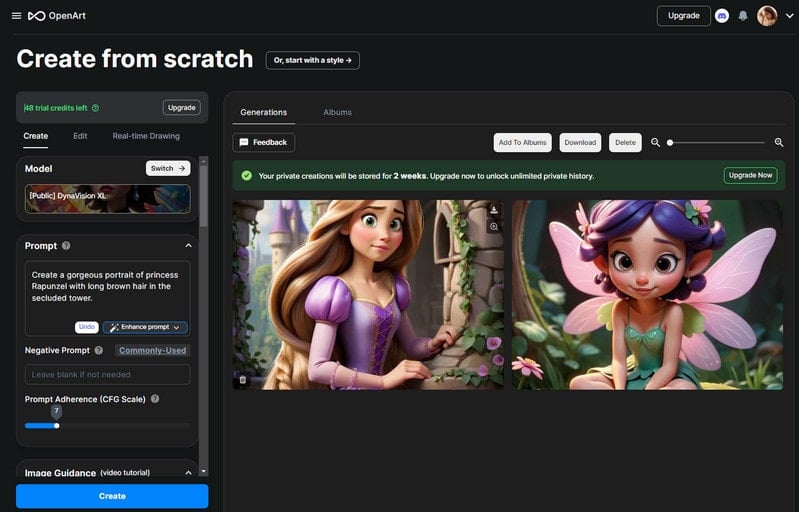Click the Download button
Image resolution: width=799 pixels, height=512 pixels.
click(x=580, y=143)
